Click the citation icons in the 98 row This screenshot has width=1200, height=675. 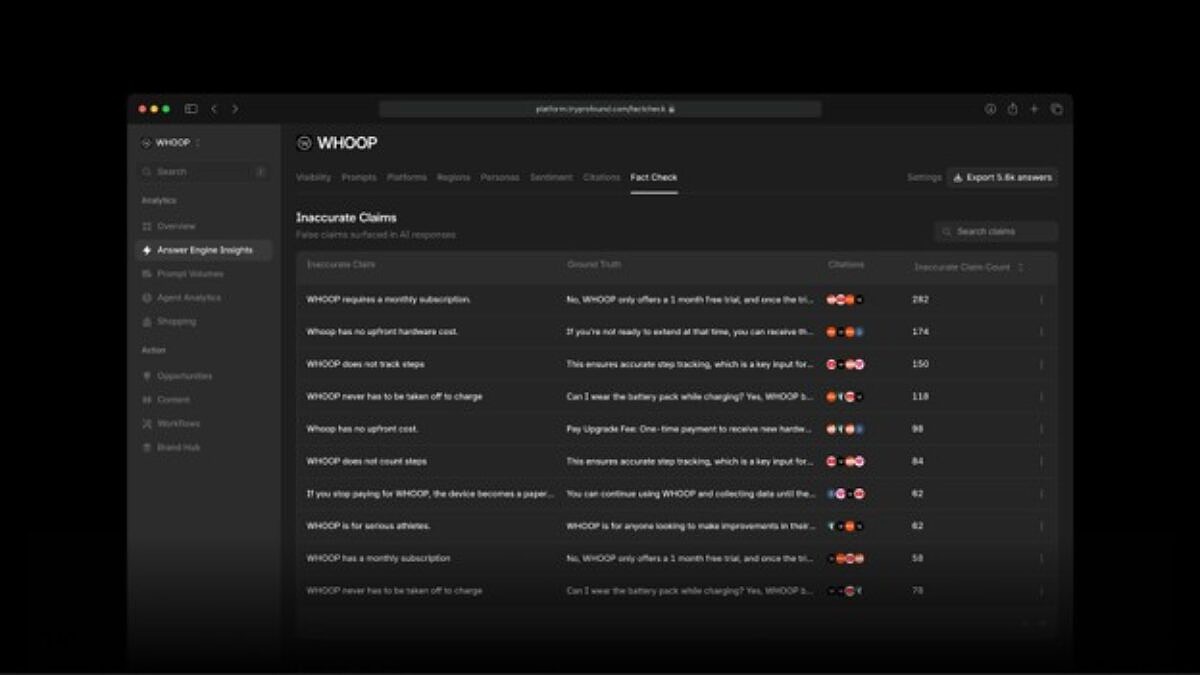tap(846, 429)
